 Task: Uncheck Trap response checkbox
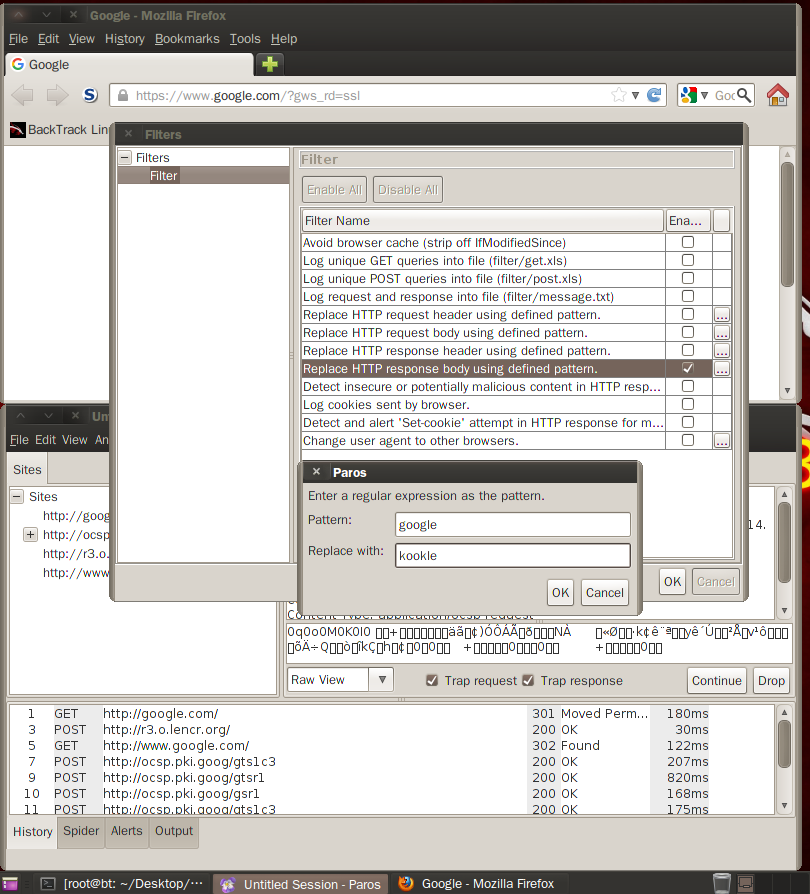point(528,680)
